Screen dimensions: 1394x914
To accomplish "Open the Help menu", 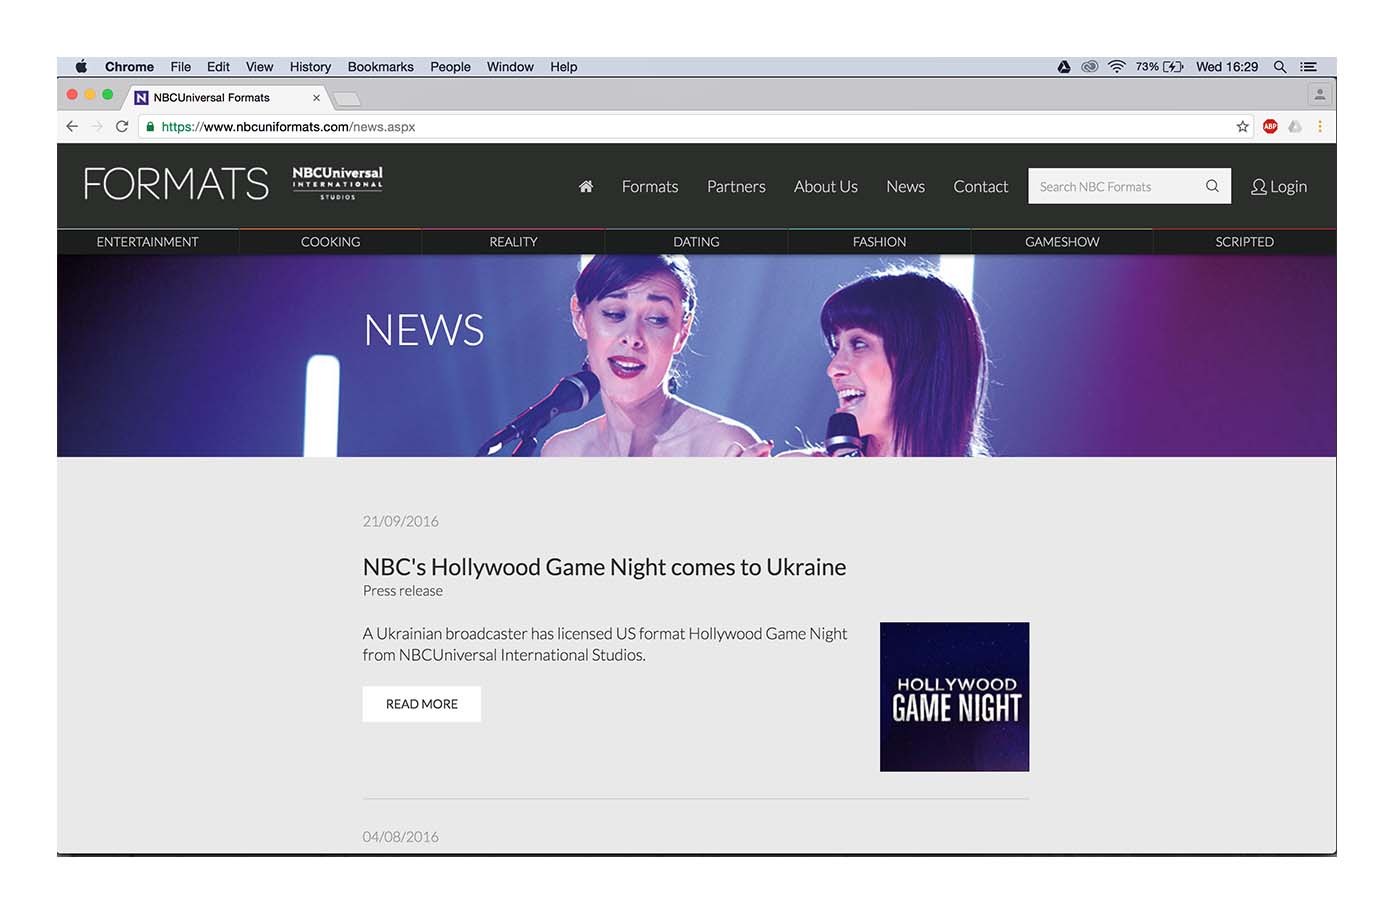I will coord(564,67).
